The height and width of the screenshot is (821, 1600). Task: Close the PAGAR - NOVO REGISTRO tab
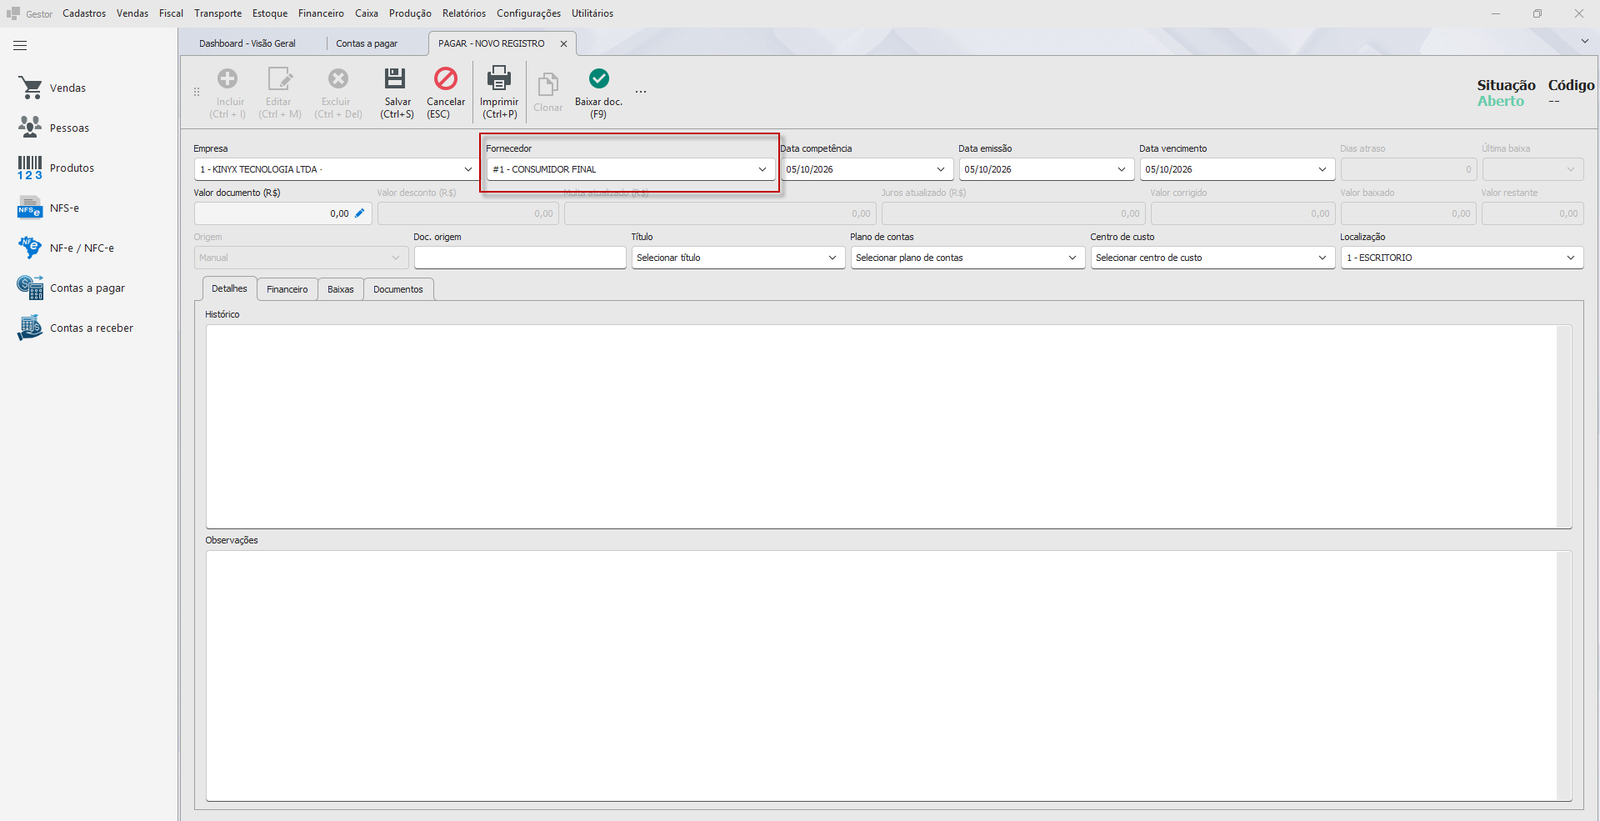(564, 44)
